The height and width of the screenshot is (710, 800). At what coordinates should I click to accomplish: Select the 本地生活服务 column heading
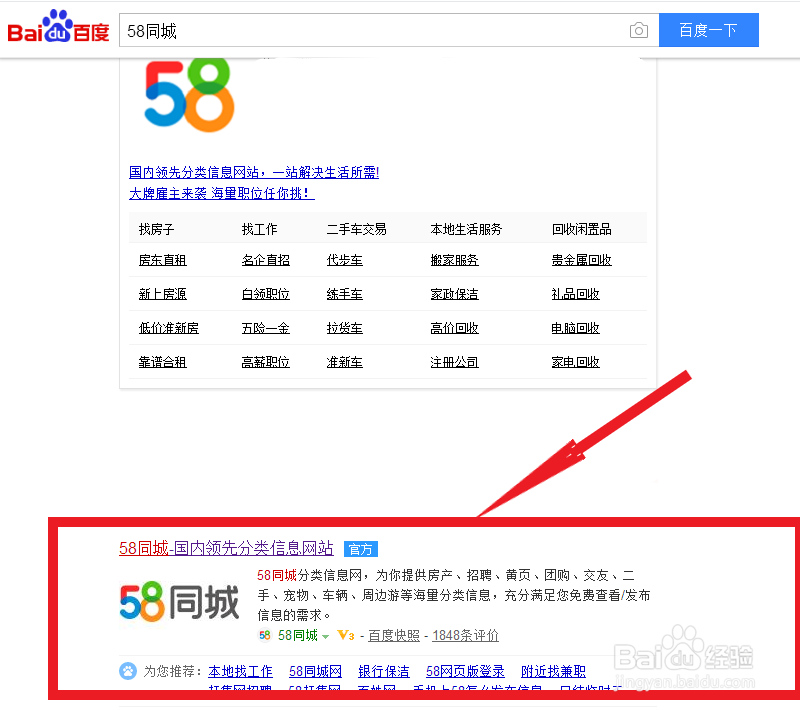tap(466, 230)
